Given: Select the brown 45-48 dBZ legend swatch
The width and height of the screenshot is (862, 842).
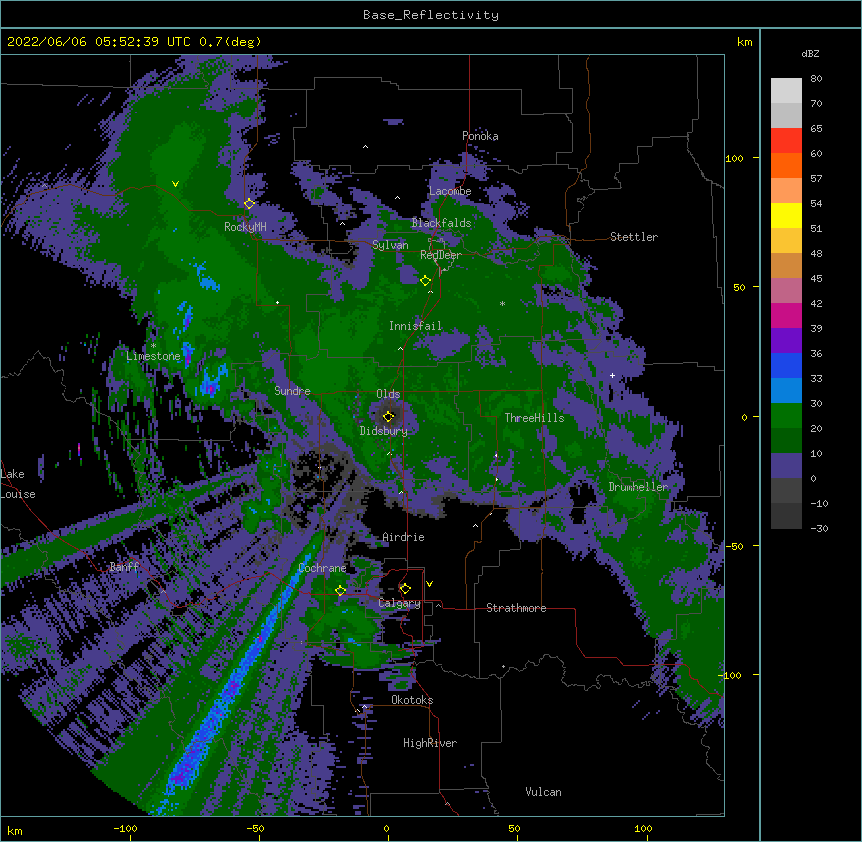Looking at the screenshot, I should tap(786, 265).
